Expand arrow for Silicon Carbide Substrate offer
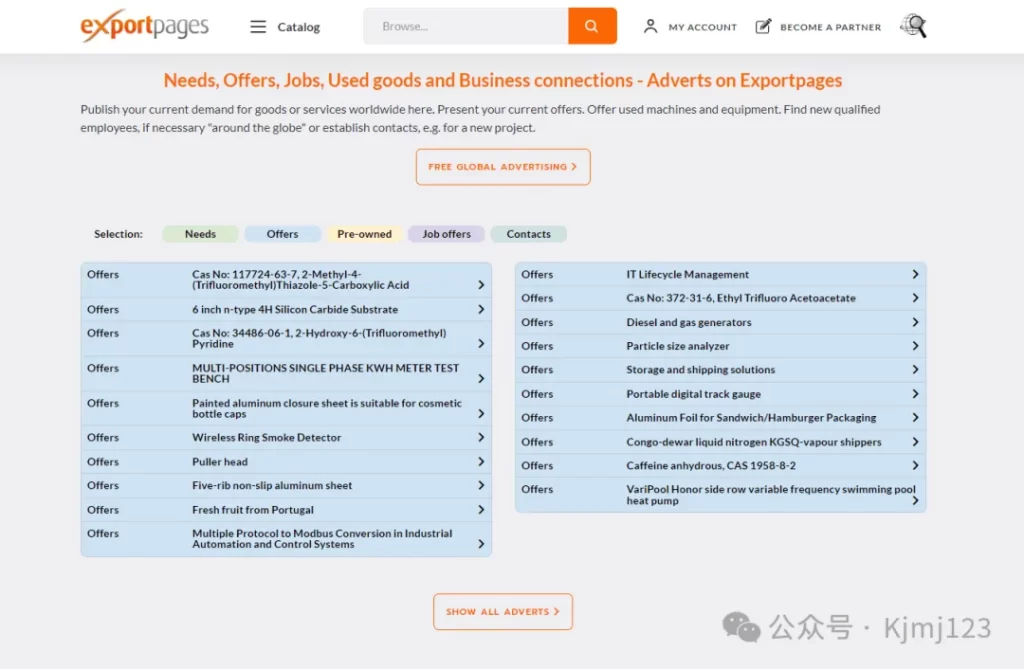 [x=481, y=309]
